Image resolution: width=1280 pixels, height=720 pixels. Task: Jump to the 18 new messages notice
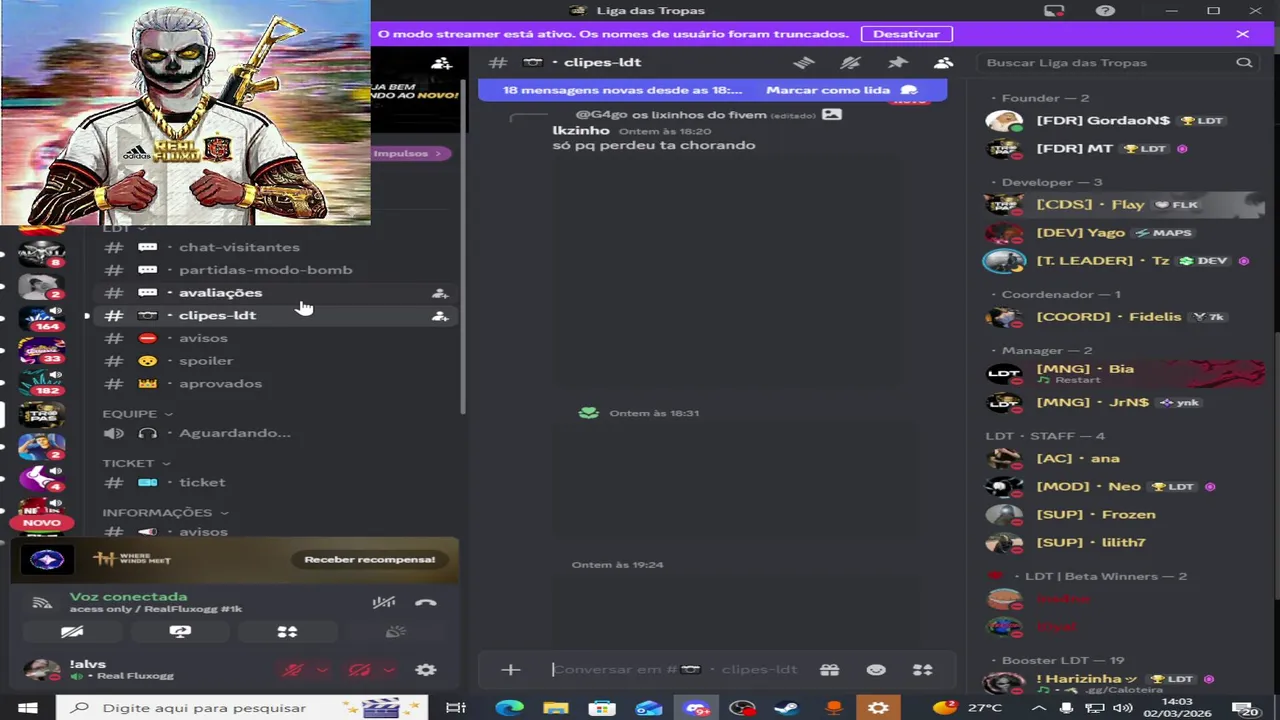622,90
